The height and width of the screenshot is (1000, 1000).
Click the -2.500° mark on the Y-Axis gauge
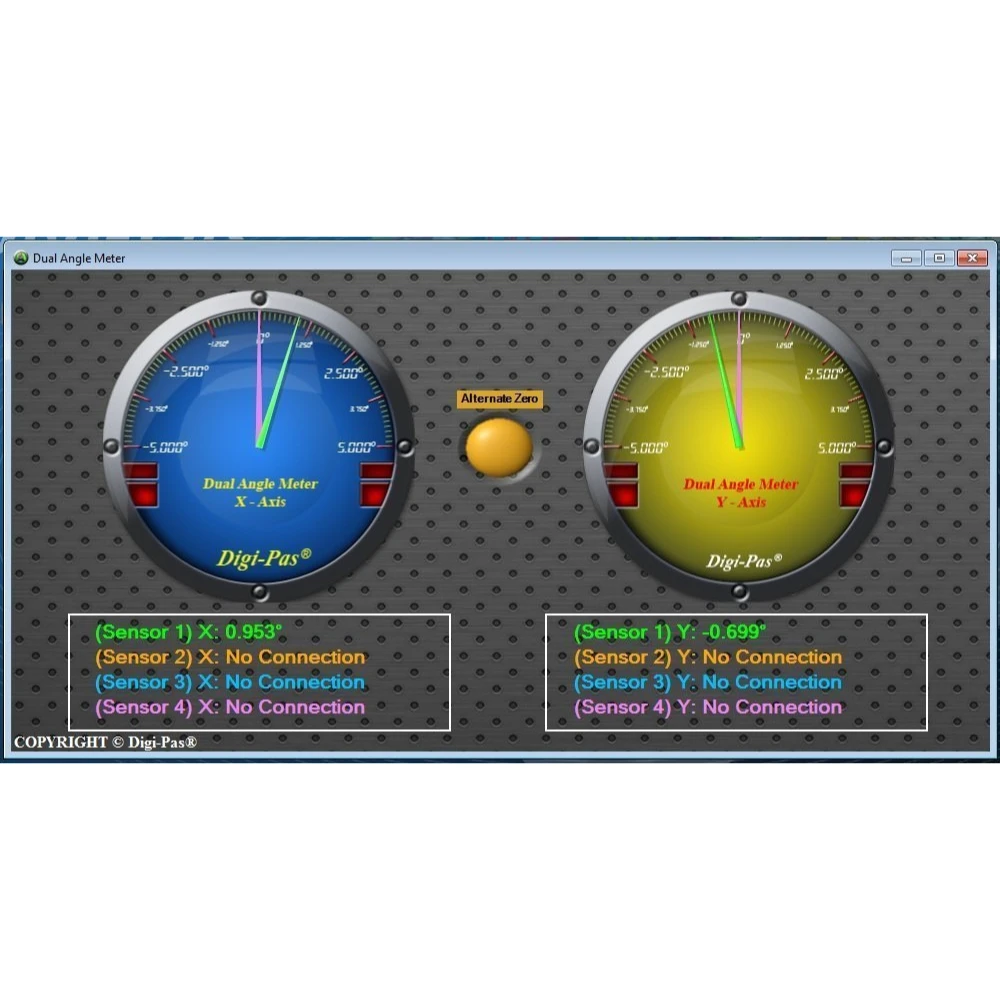(666, 371)
